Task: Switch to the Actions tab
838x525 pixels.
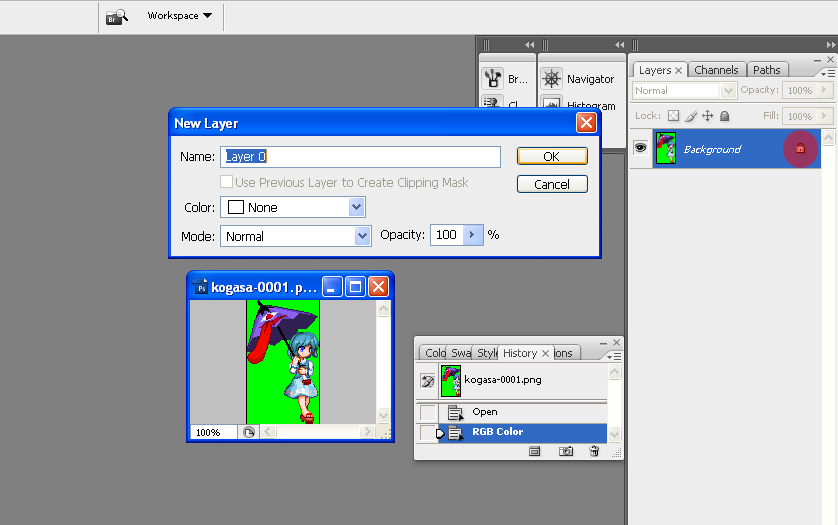Action: click(x=565, y=353)
